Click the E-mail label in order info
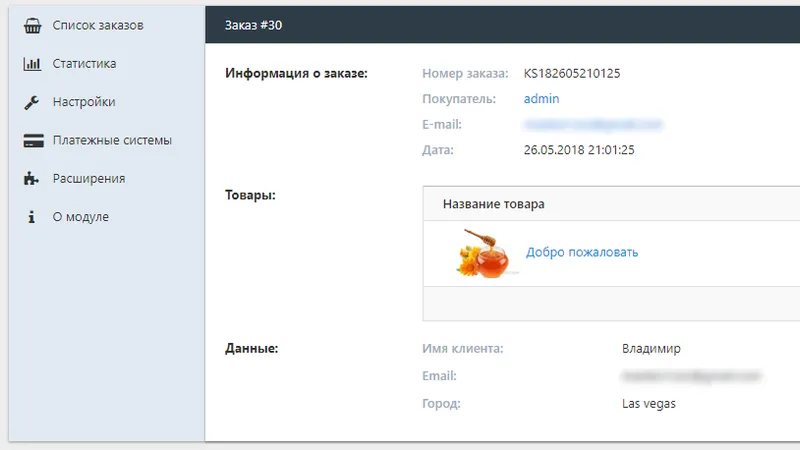Screen dimensions: 800x450 442,124
